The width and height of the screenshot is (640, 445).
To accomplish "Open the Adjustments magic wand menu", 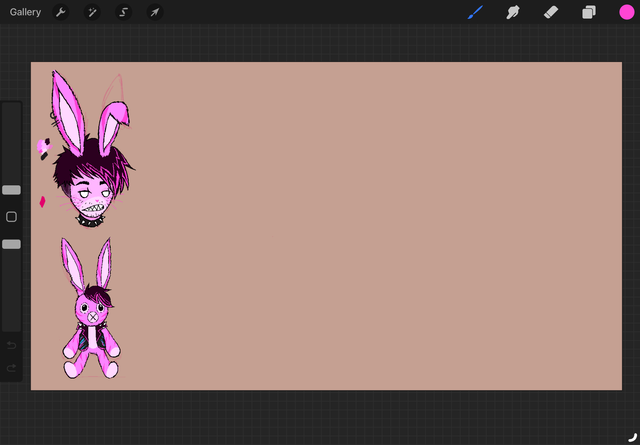I will (x=92, y=12).
